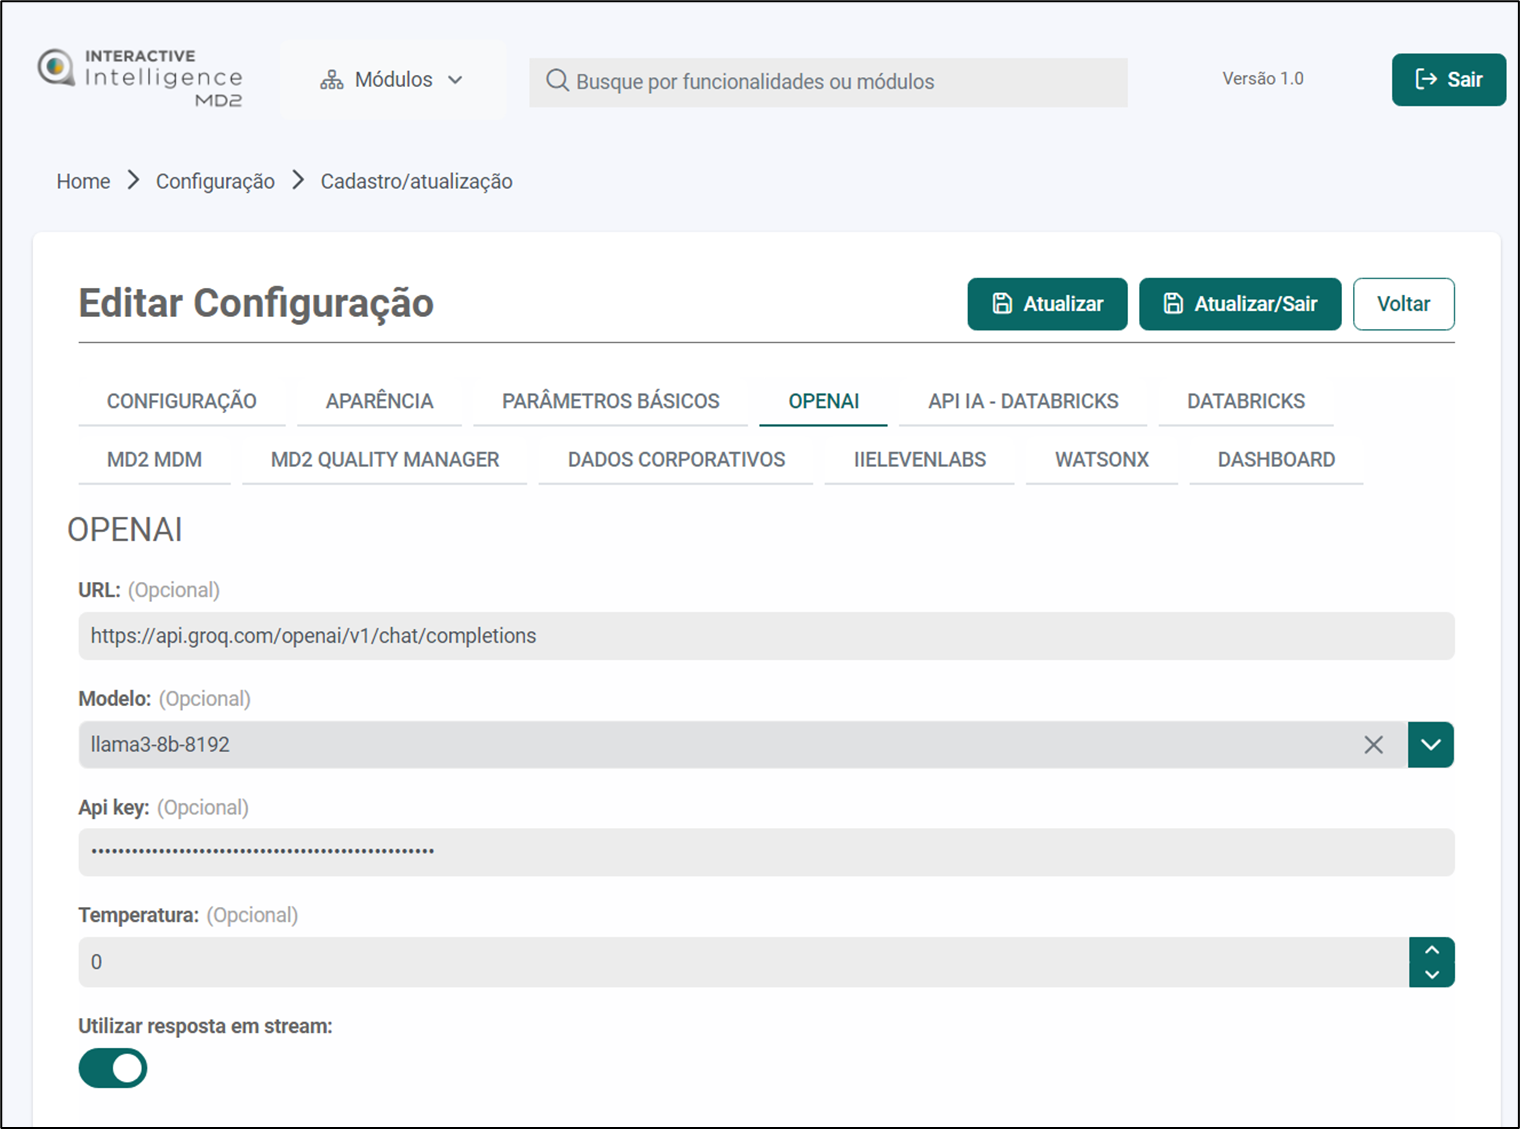Click the Interactive Intelligence MD2 logo

(x=140, y=78)
